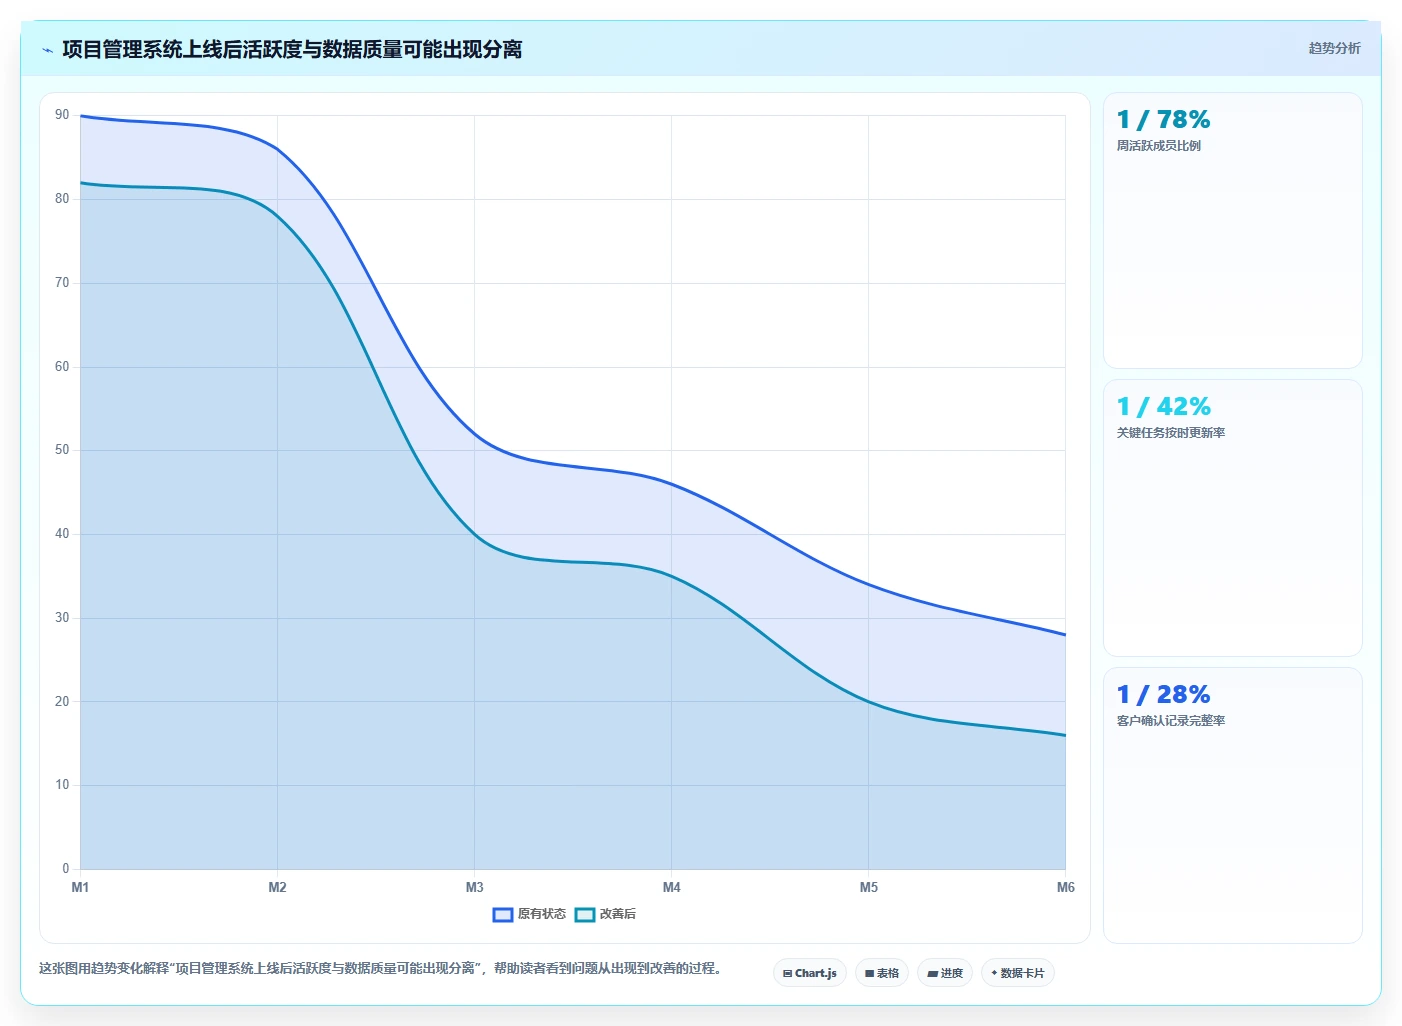Click the lightning icon beside the title
Screen dimensions: 1402x1026
(x=47, y=50)
